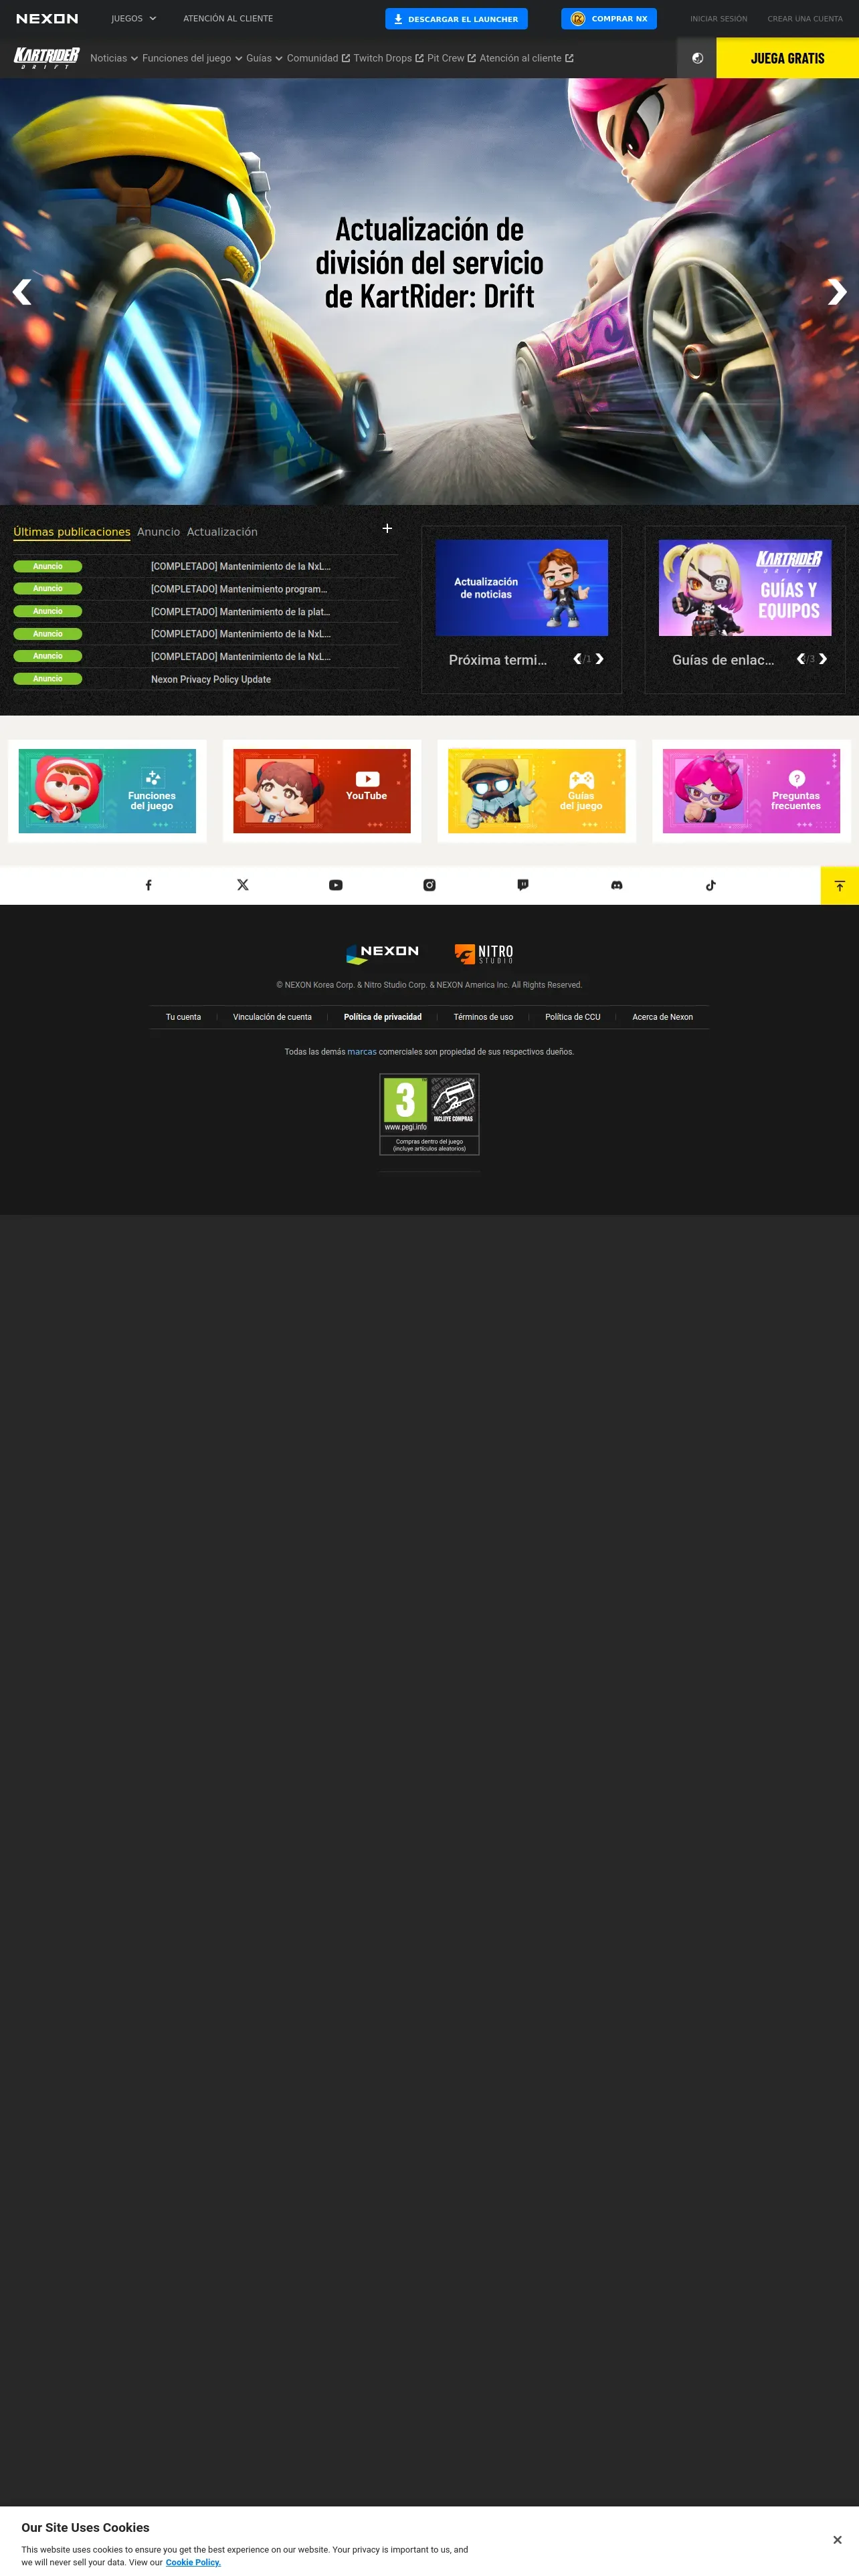
Task: Close the cookie notice banner
Action: click(x=837, y=2540)
